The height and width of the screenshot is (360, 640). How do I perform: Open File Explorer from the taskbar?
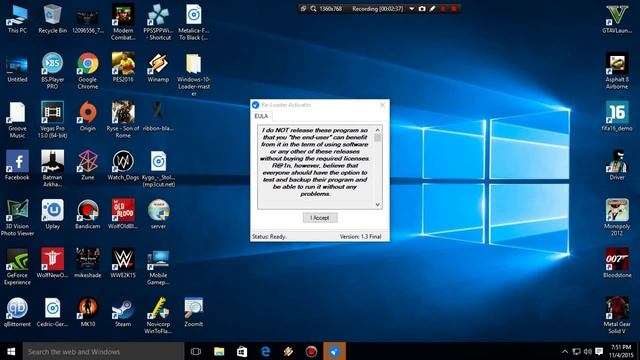point(219,351)
